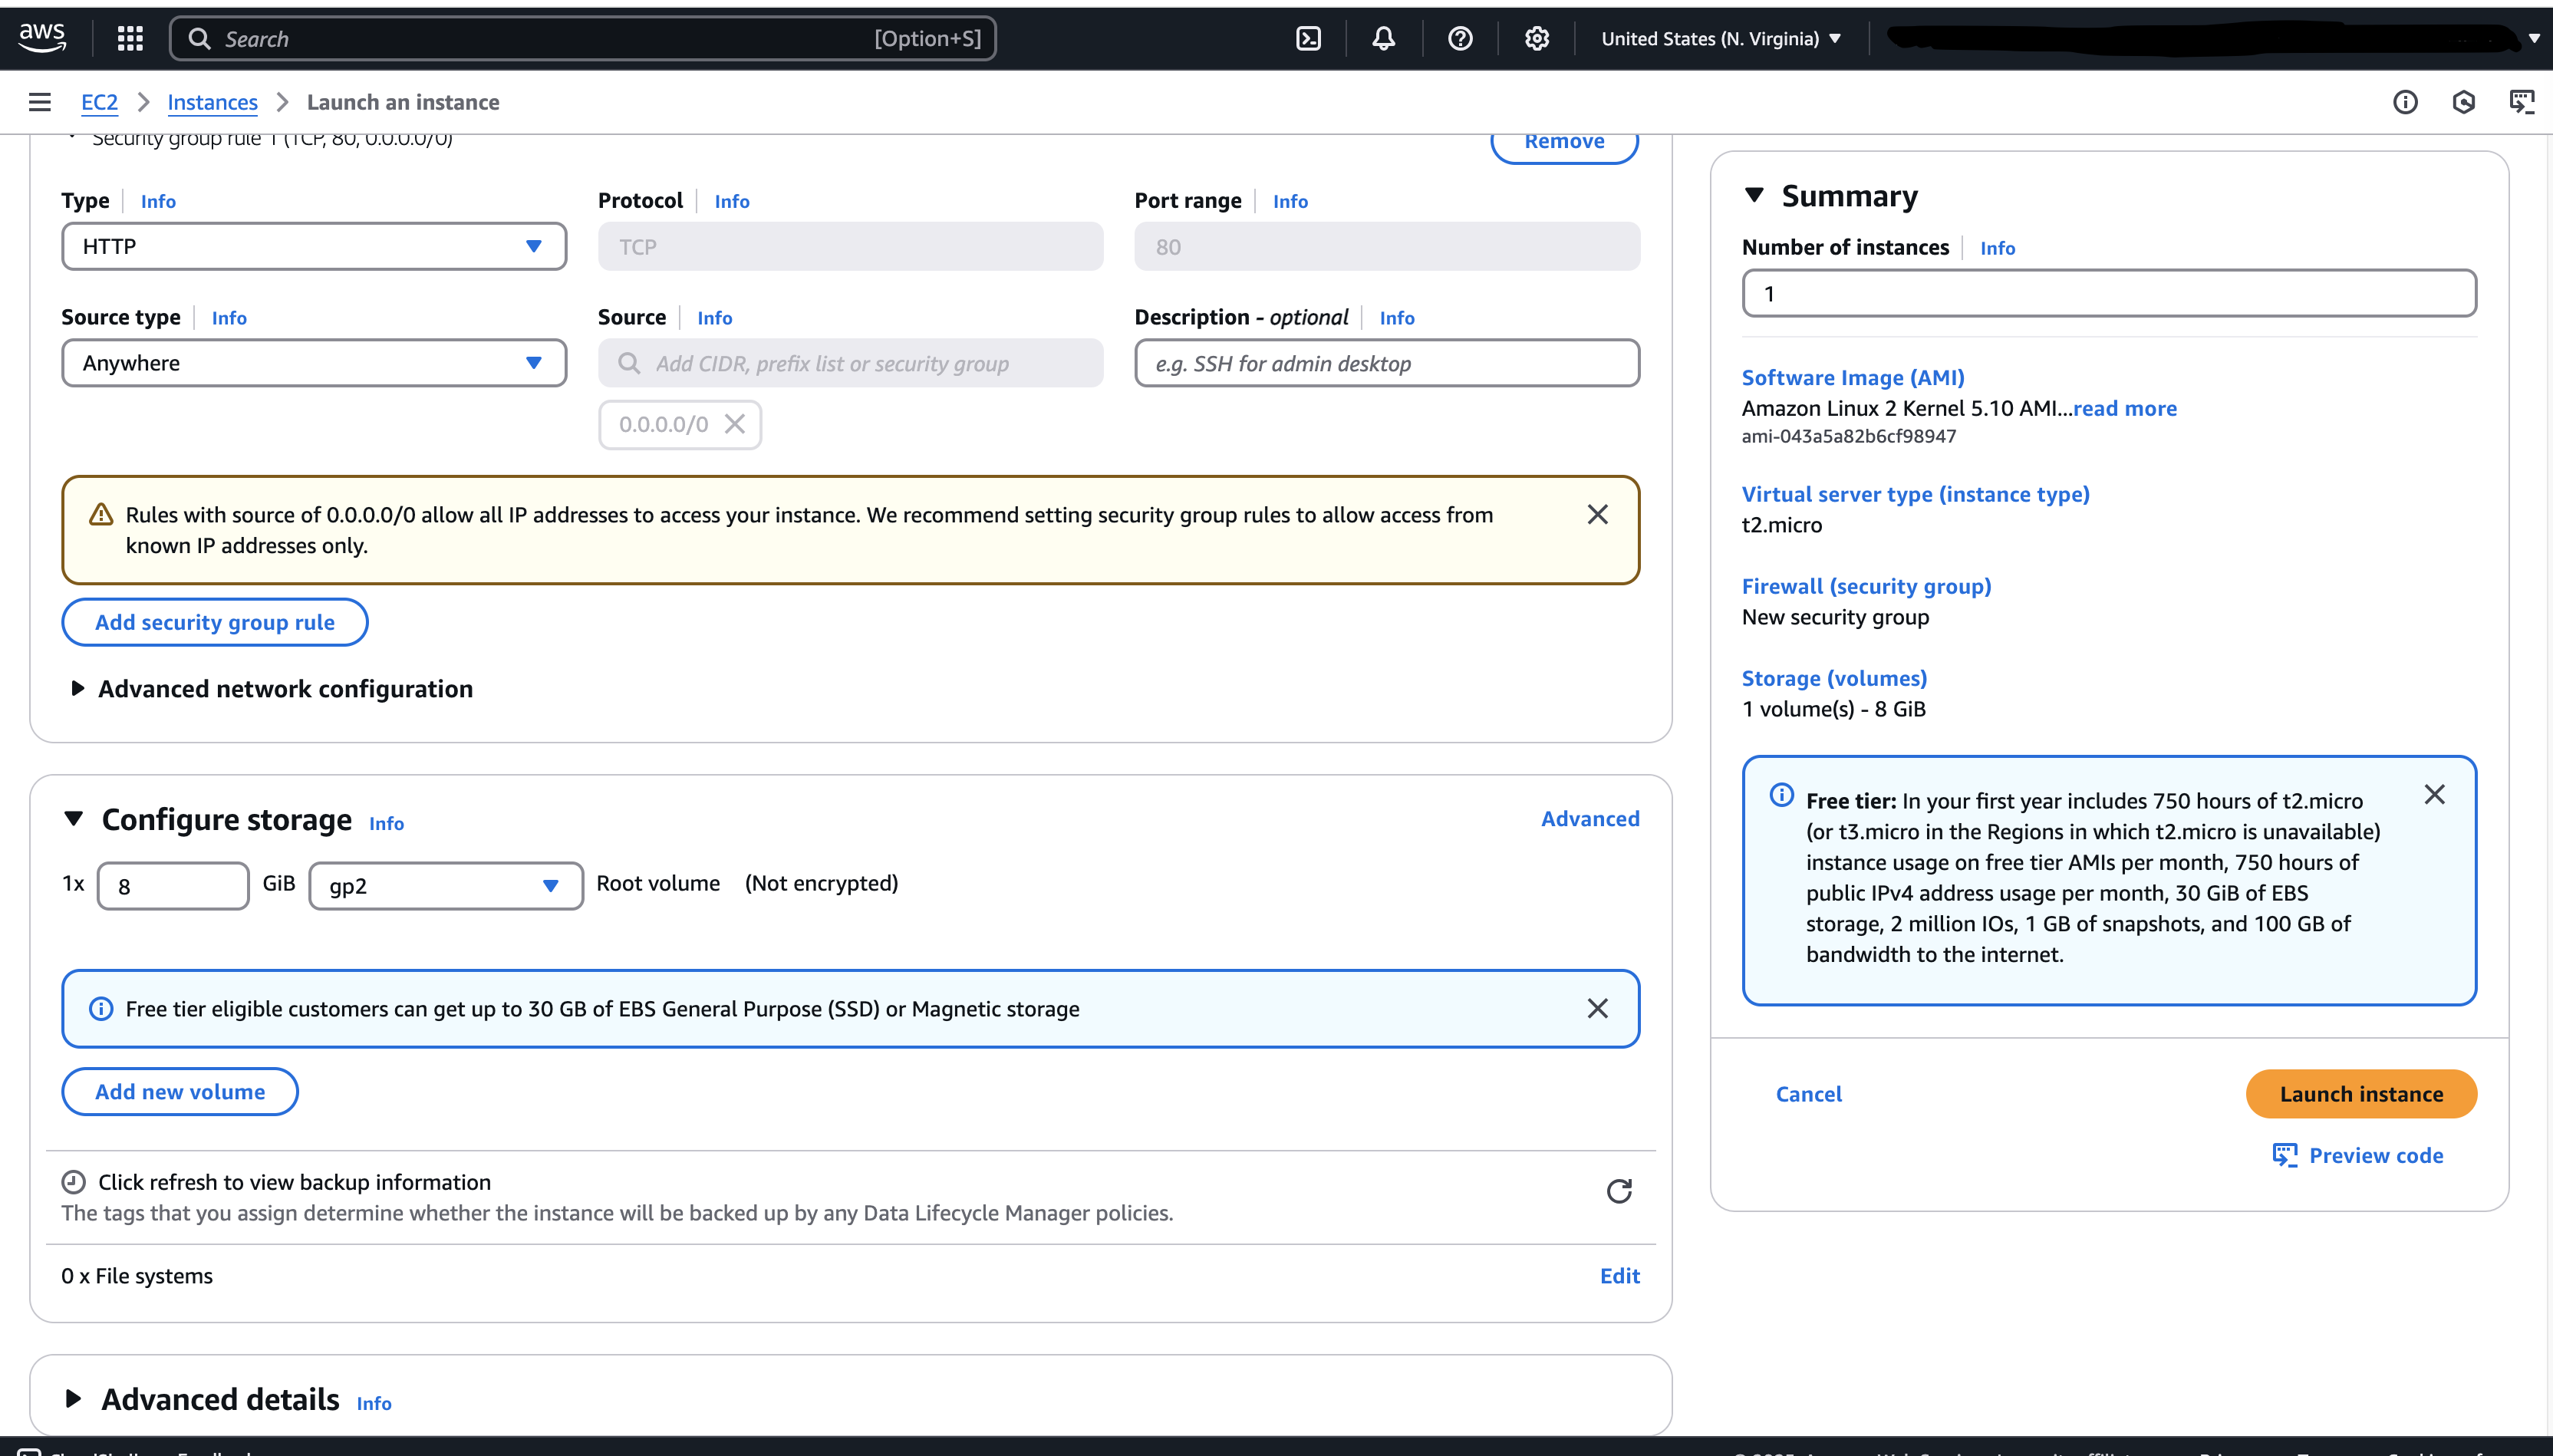The height and width of the screenshot is (1456, 2553).
Task: Go to the EC2 breadcrumb
Action: (99, 102)
